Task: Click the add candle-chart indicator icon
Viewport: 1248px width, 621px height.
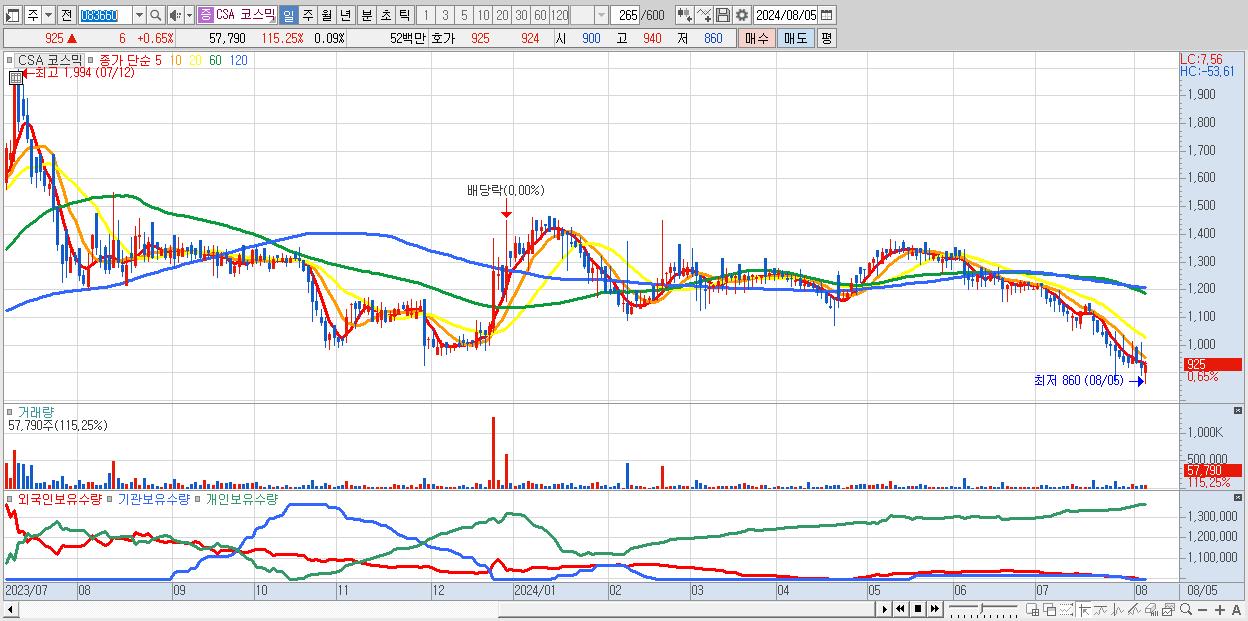Action: pos(685,15)
